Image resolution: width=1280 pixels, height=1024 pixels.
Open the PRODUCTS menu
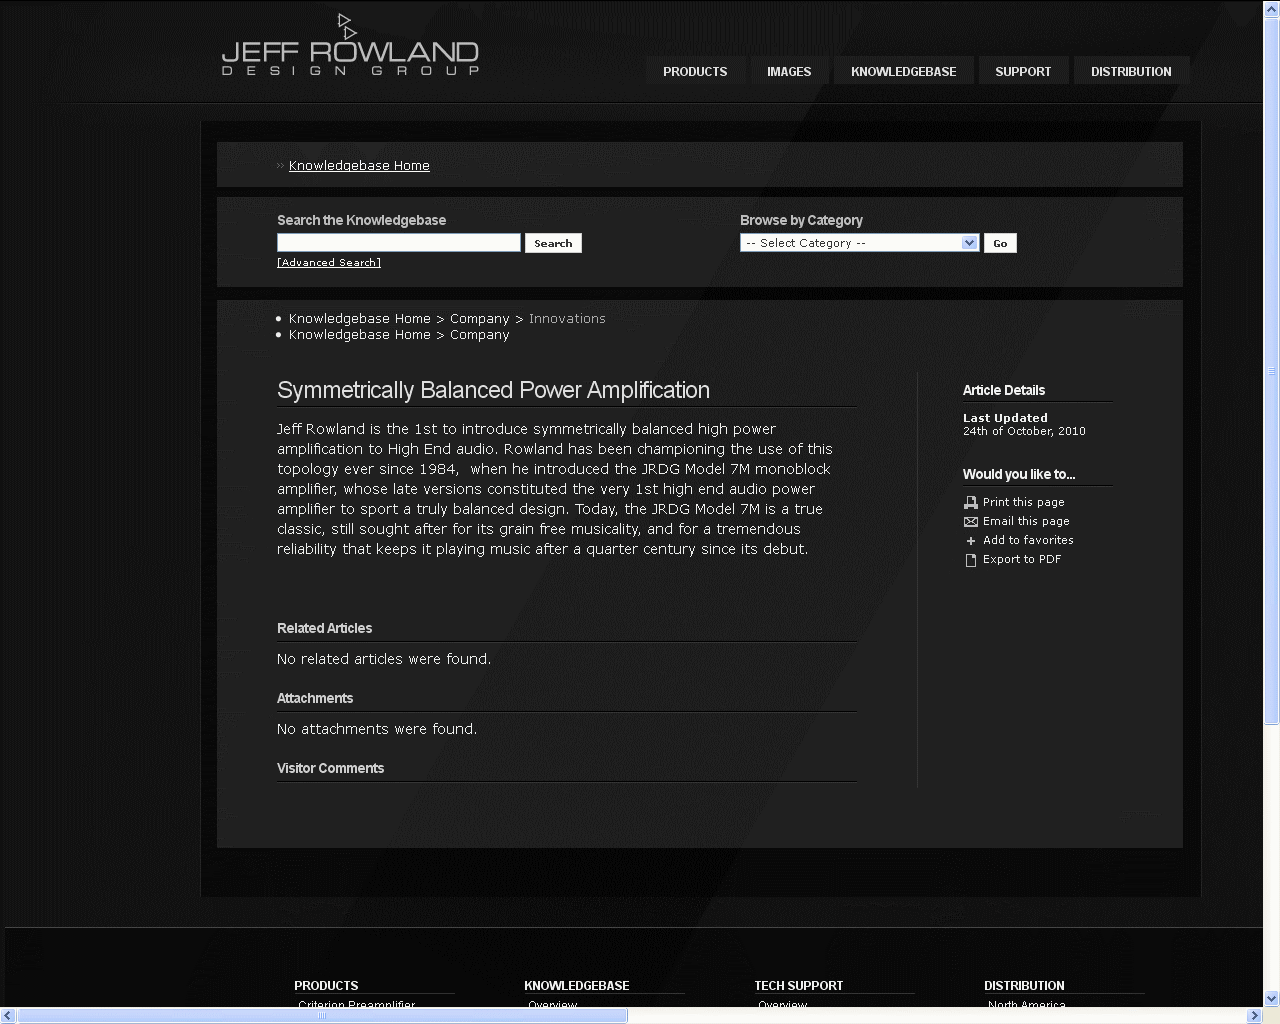pos(695,71)
